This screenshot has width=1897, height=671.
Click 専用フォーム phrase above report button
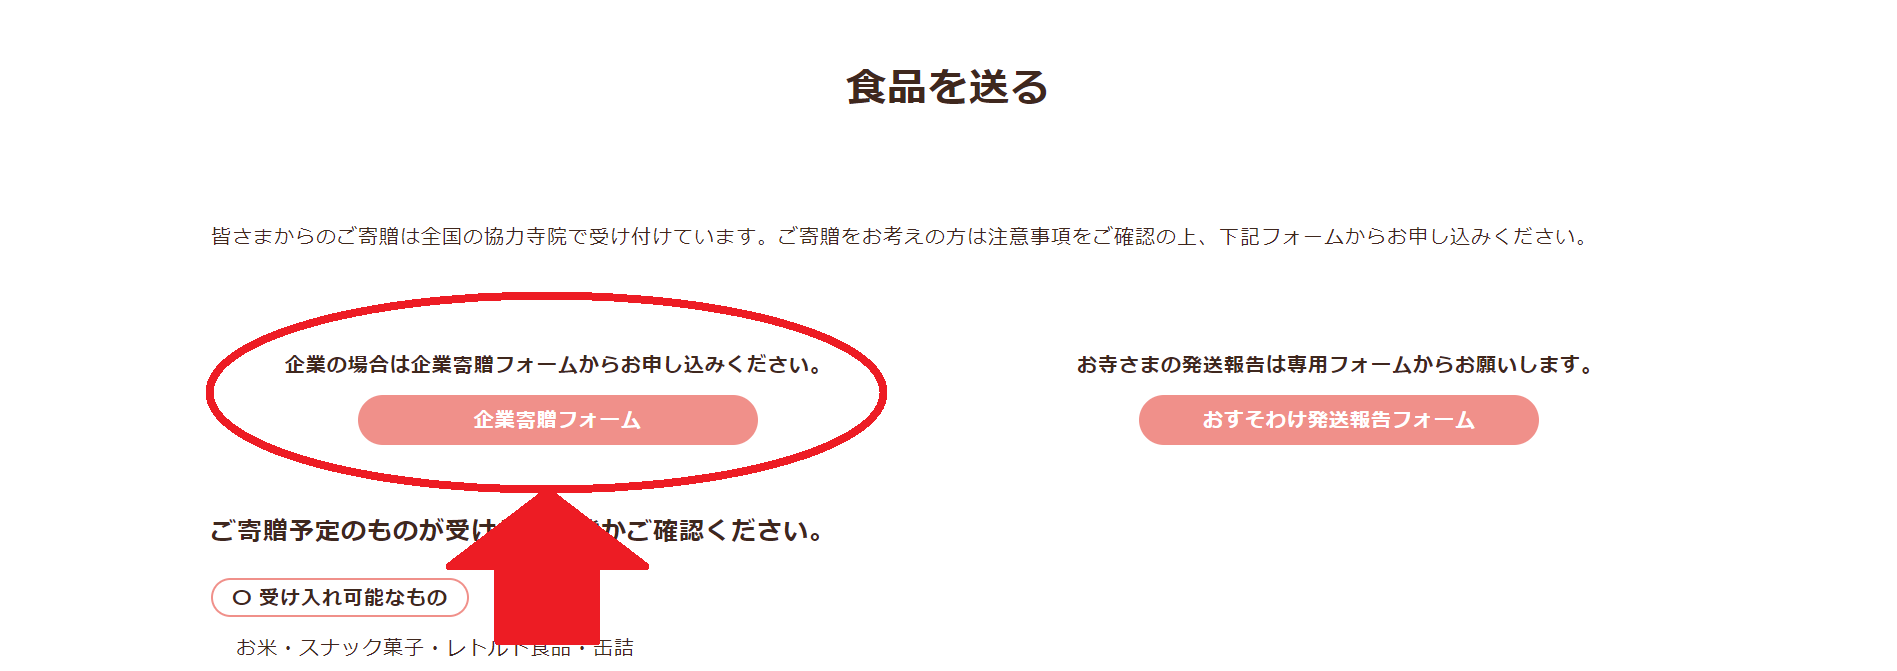[1348, 364]
